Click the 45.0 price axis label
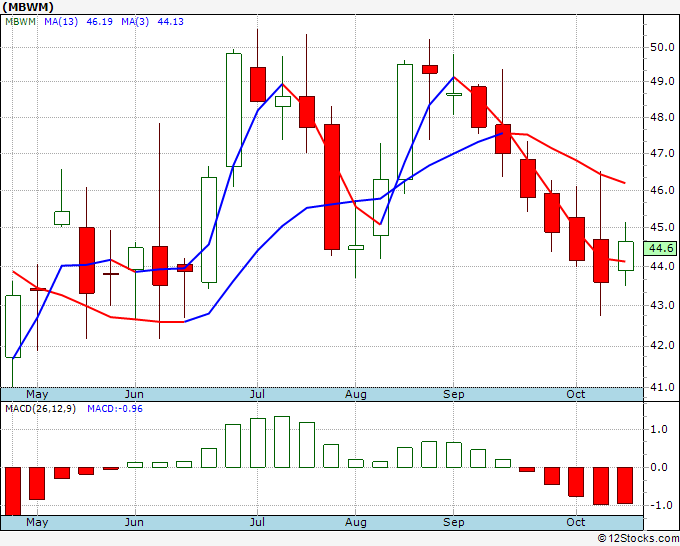Screen dimensions: 680x546 coord(662,227)
